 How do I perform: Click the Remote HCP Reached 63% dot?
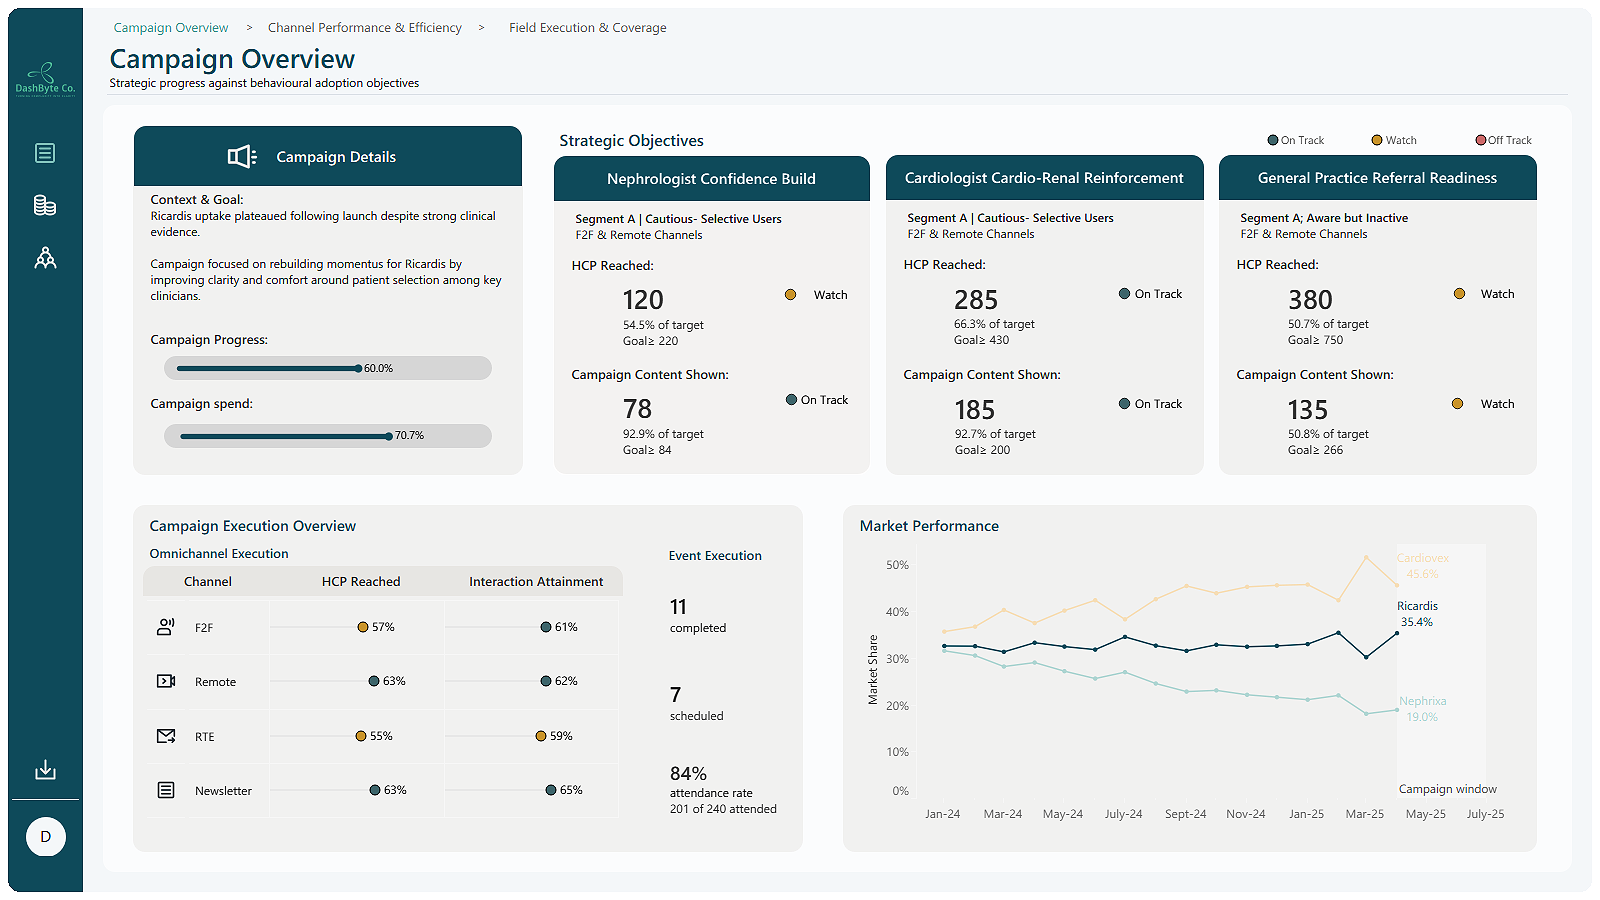click(374, 681)
